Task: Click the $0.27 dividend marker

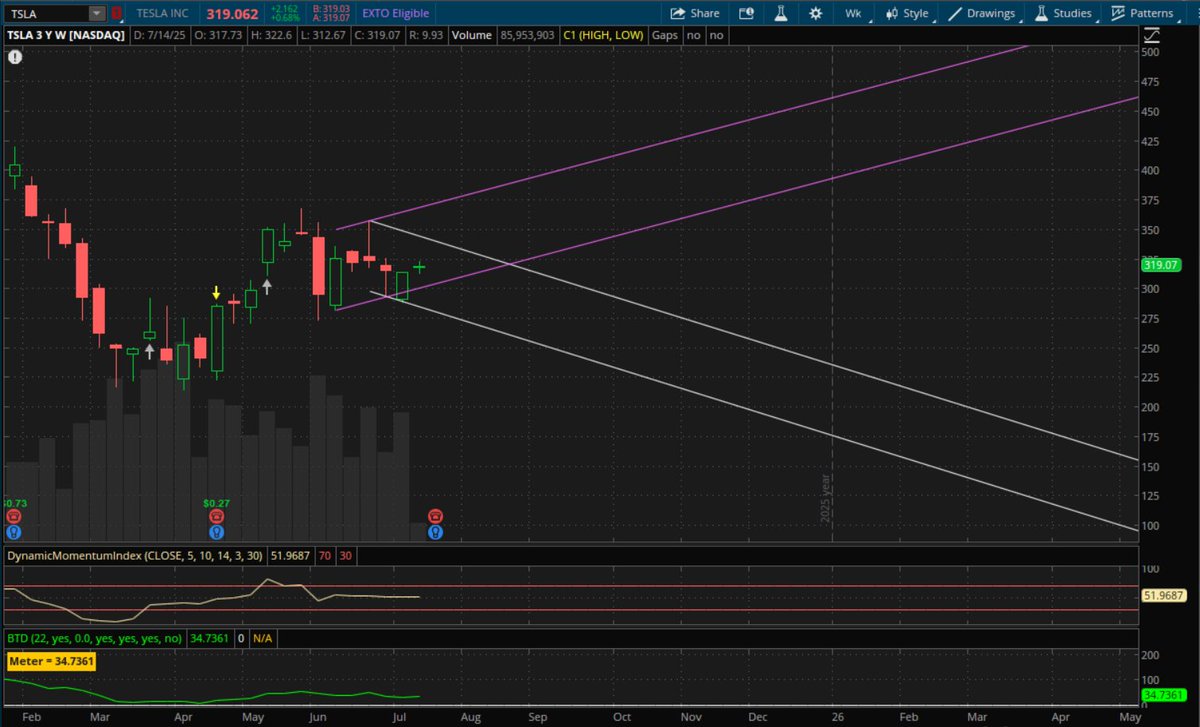Action: (x=216, y=502)
